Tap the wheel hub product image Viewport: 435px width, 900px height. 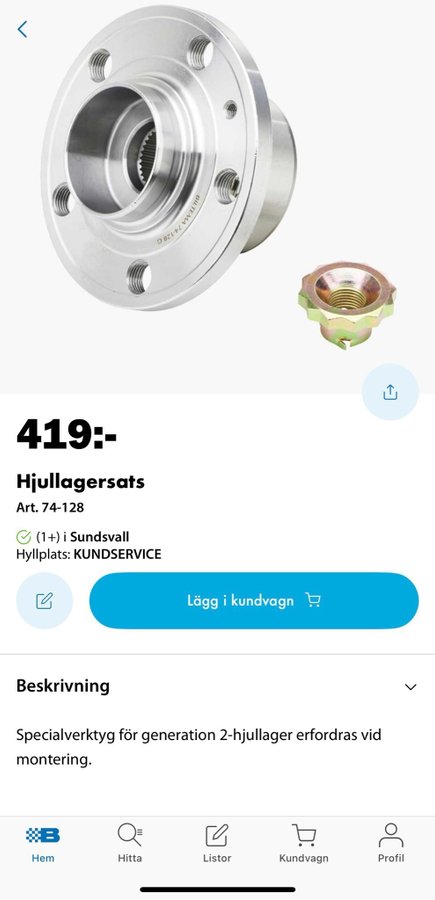coord(168,156)
